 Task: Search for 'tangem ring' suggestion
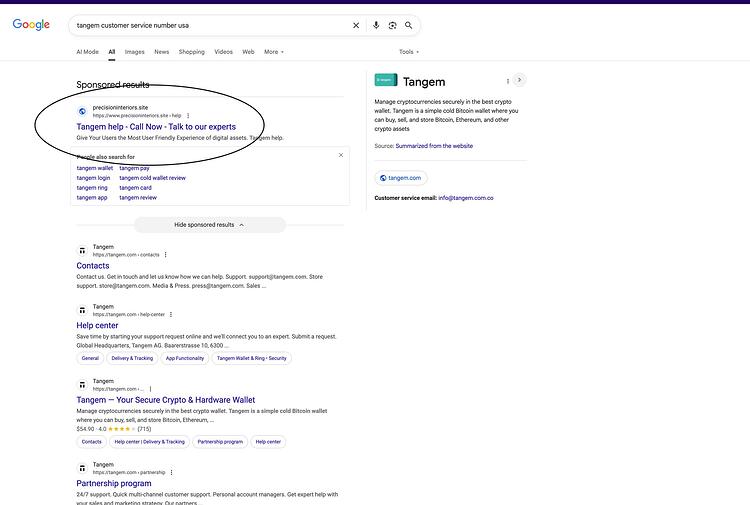click(x=92, y=188)
